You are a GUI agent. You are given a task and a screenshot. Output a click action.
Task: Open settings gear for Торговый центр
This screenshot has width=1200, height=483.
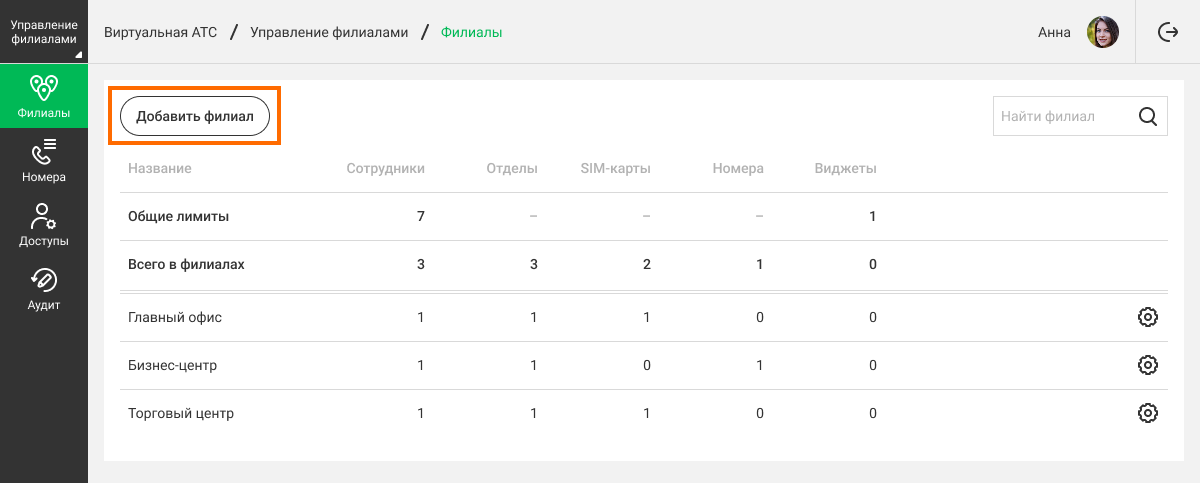coord(1148,413)
